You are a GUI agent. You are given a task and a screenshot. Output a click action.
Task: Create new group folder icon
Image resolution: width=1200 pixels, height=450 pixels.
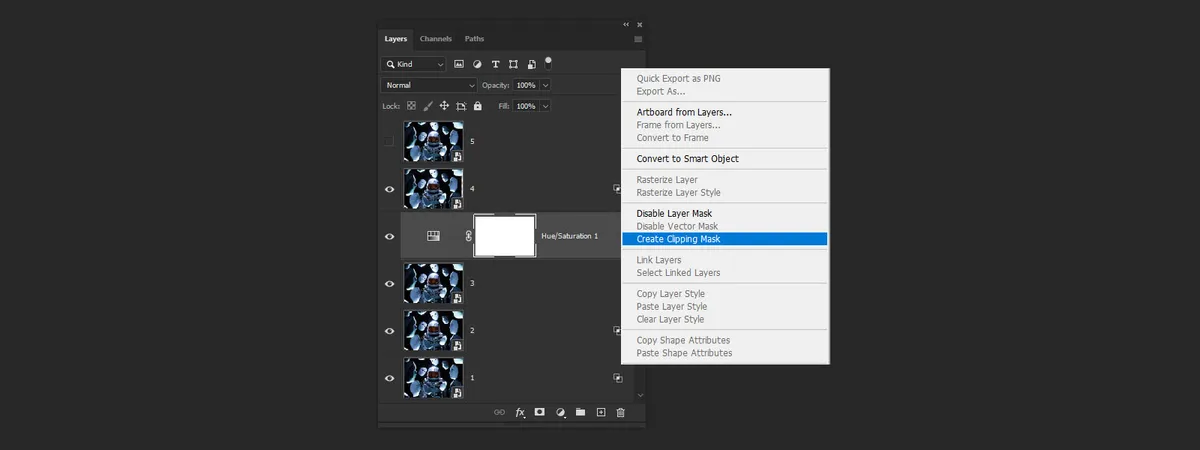[x=580, y=412]
